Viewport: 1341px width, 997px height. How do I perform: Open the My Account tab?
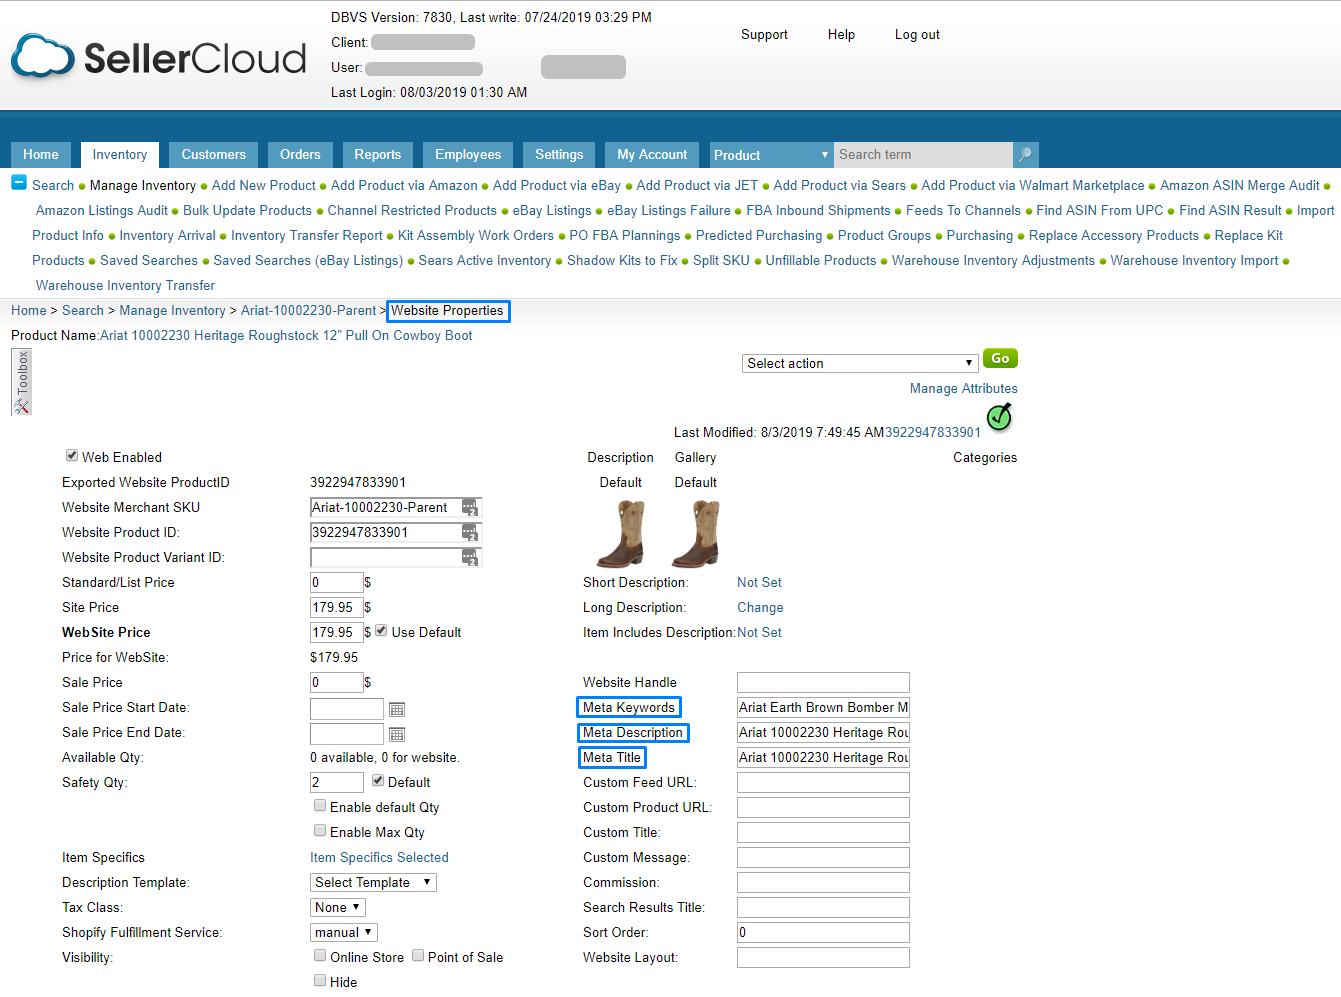point(652,155)
